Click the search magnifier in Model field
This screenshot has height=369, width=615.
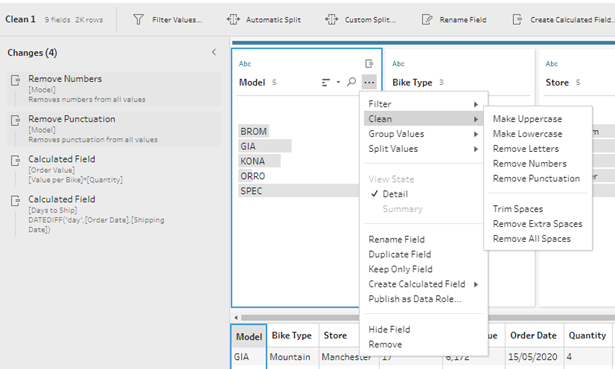(x=351, y=82)
